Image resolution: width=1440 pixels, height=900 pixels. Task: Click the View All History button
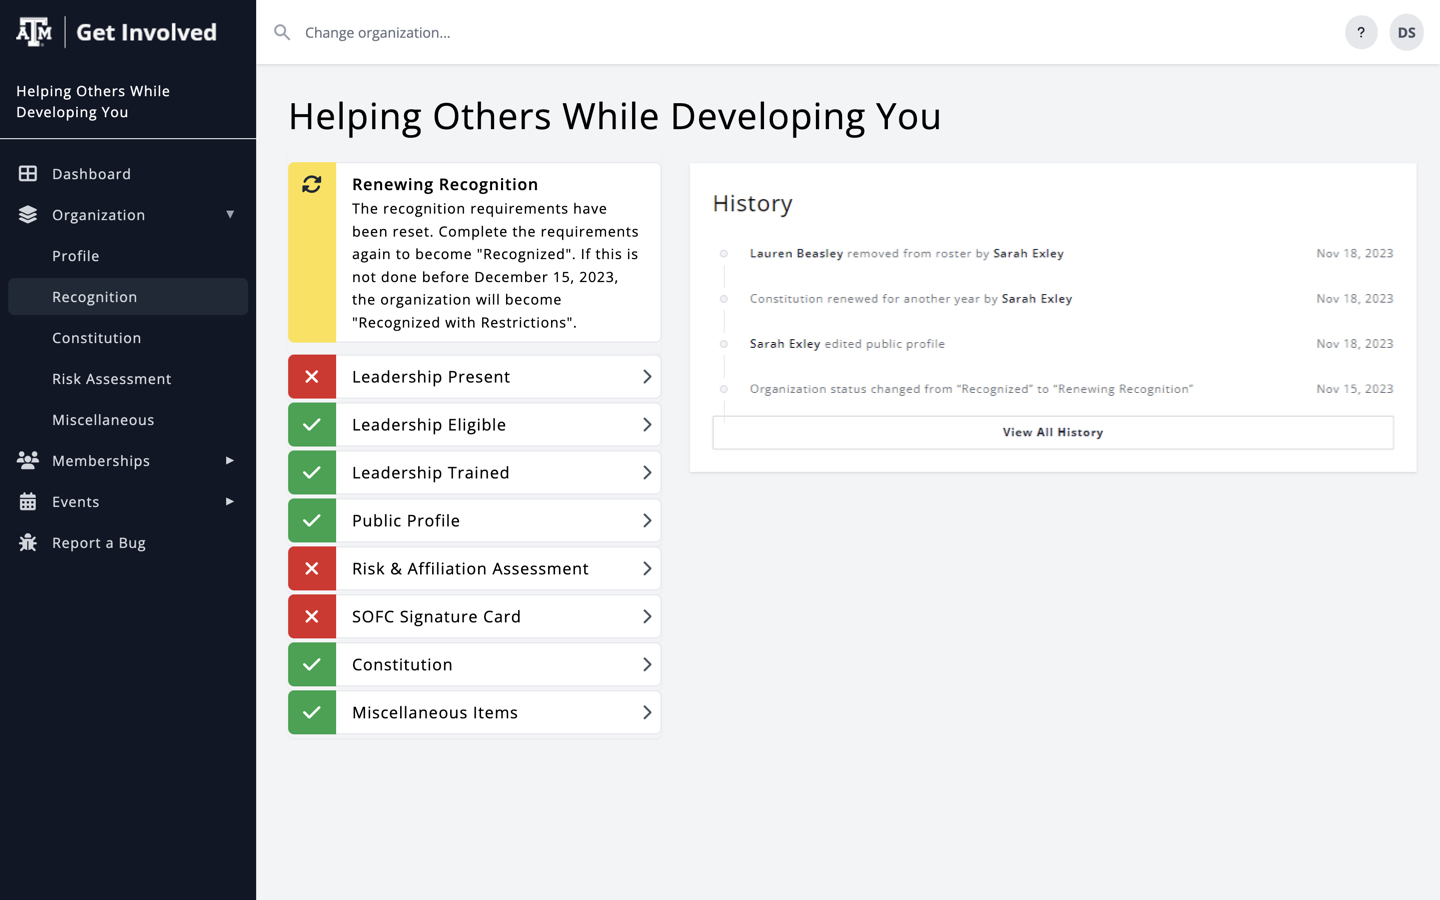point(1052,433)
